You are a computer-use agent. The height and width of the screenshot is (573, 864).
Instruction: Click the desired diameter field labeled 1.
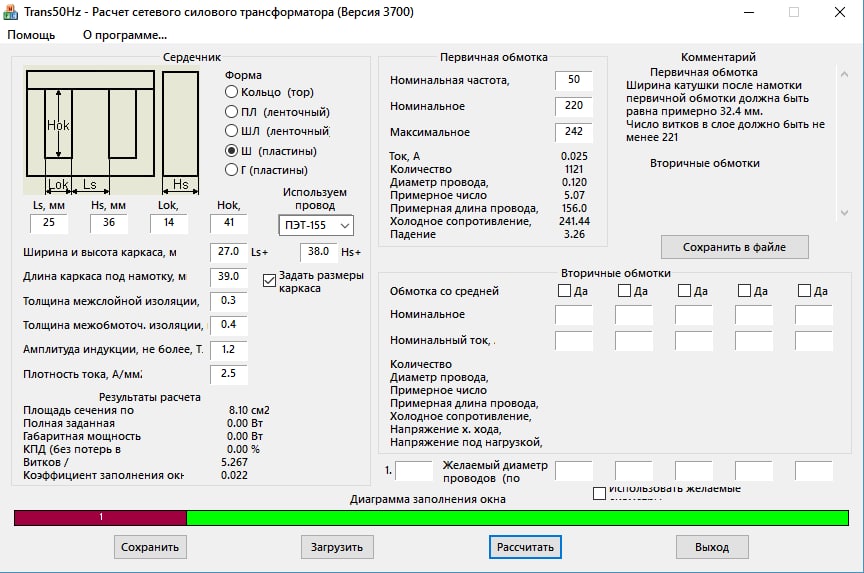(414, 471)
